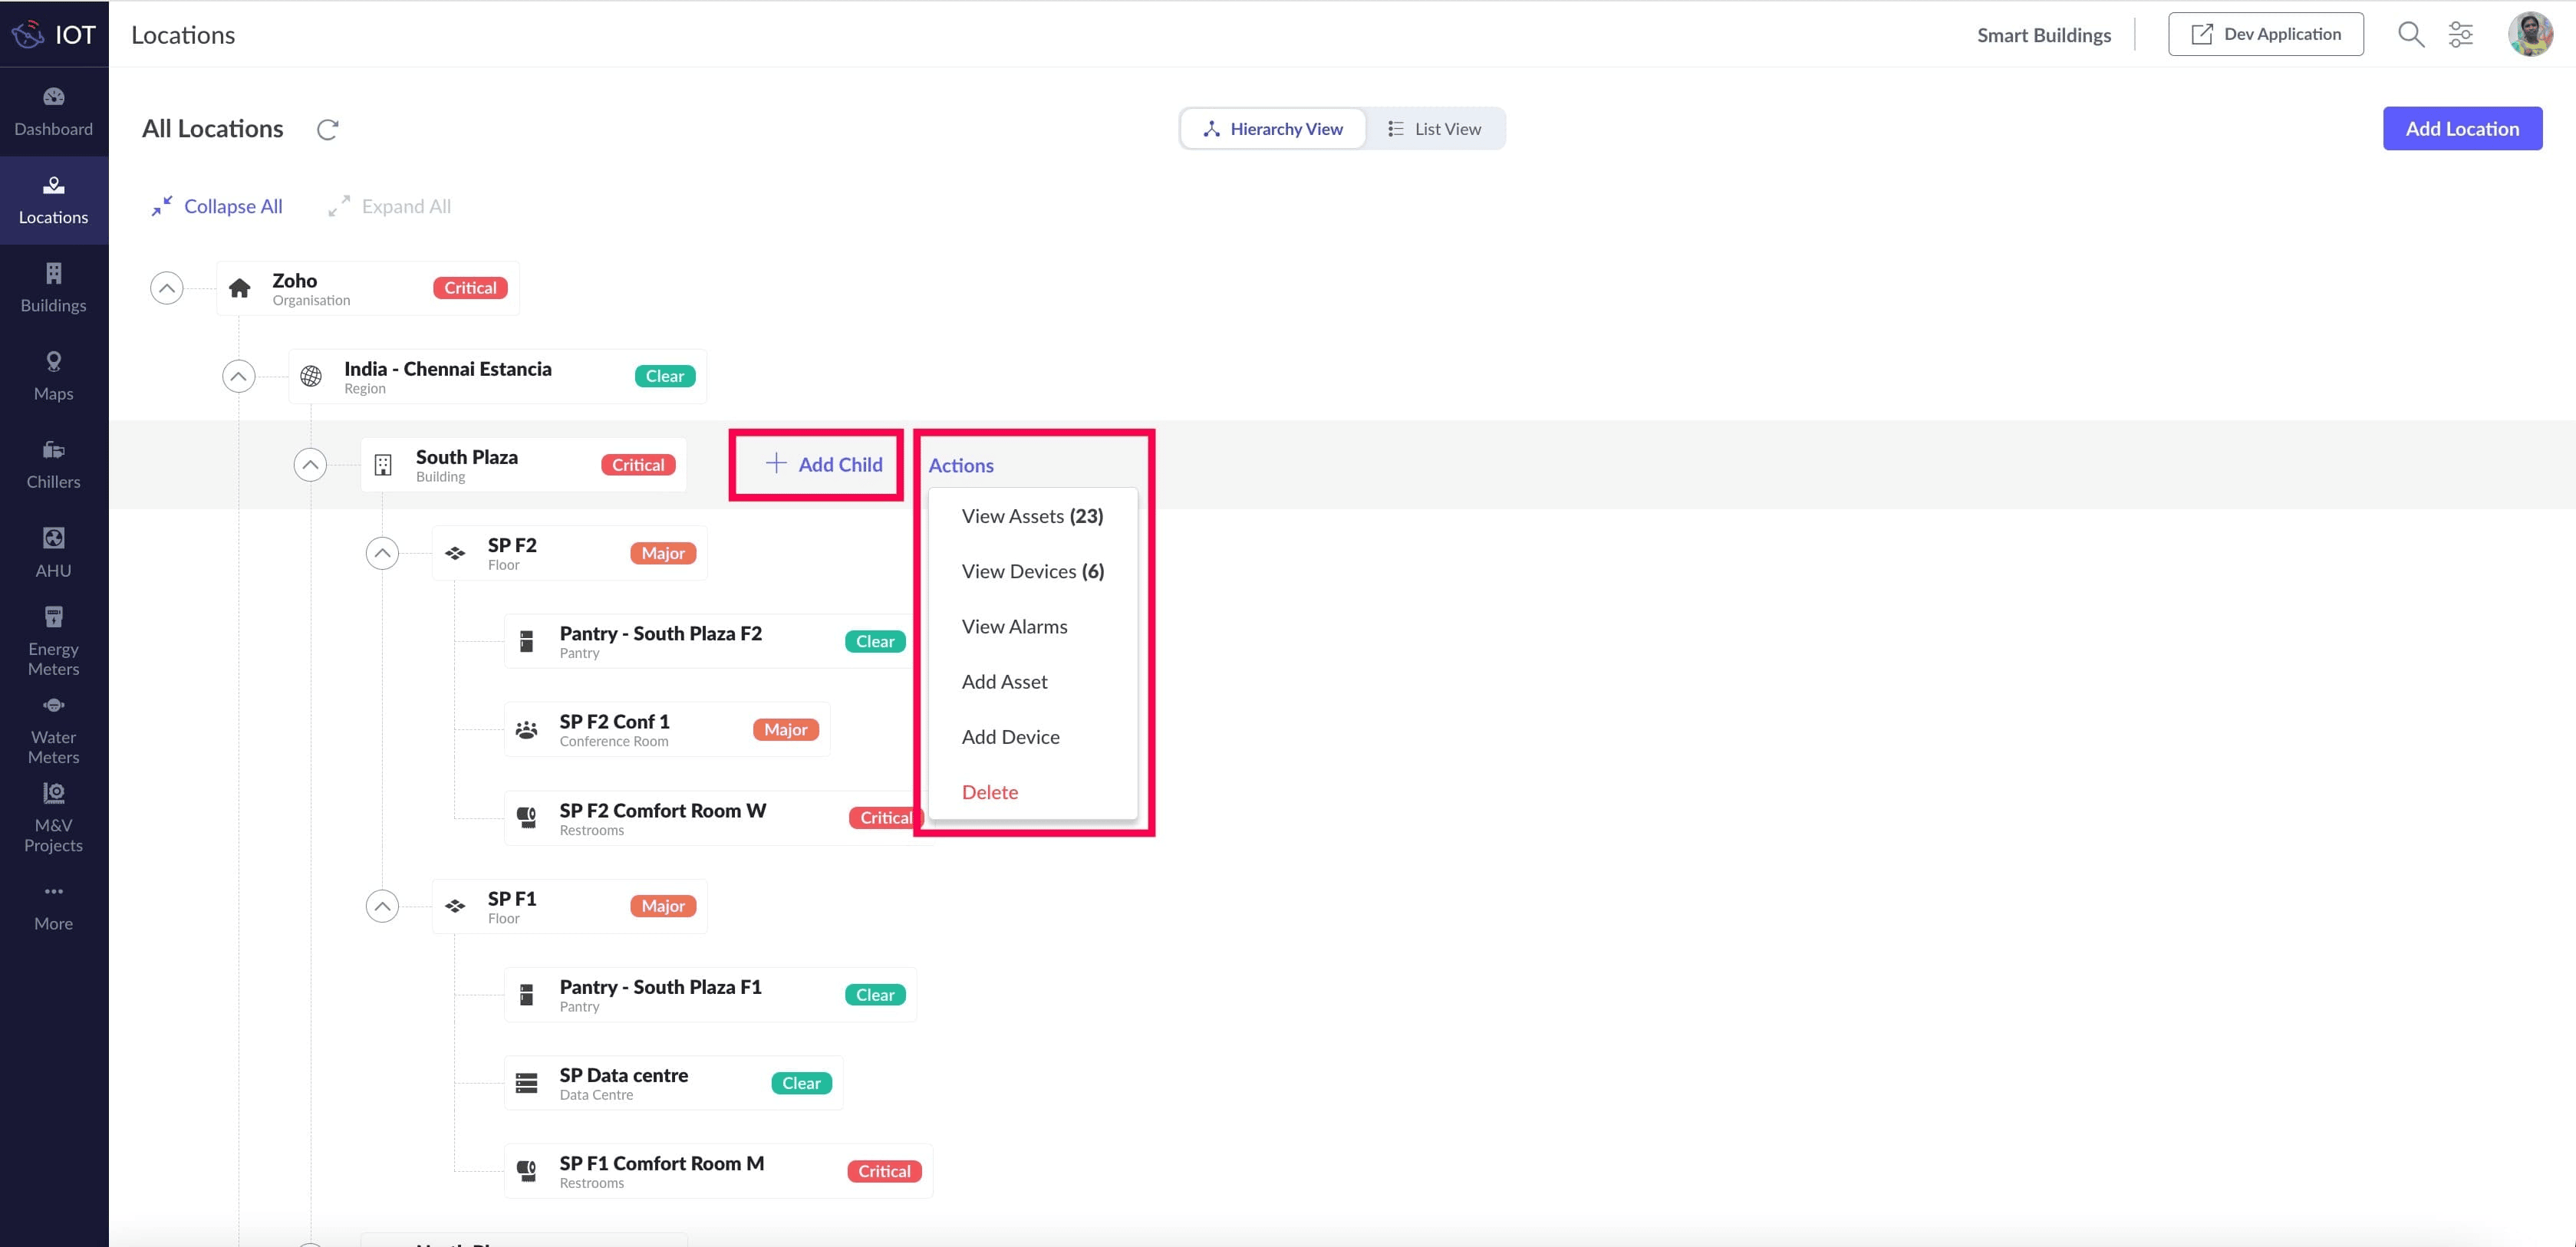Select the SP Data centre node
The height and width of the screenshot is (1247, 2576).
pyautogui.click(x=623, y=1082)
